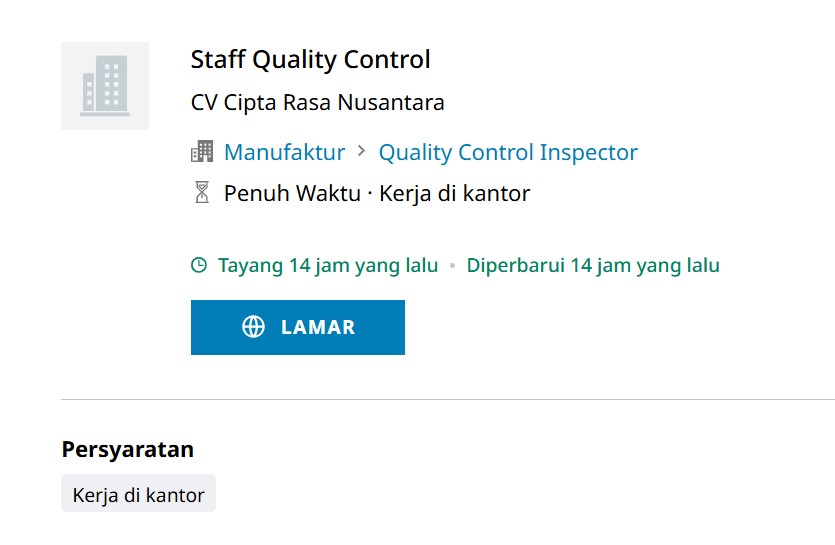Click the CV Cipta Rasa Nusantara company name
Viewport: 835px width, 545px height.
[x=317, y=102]
